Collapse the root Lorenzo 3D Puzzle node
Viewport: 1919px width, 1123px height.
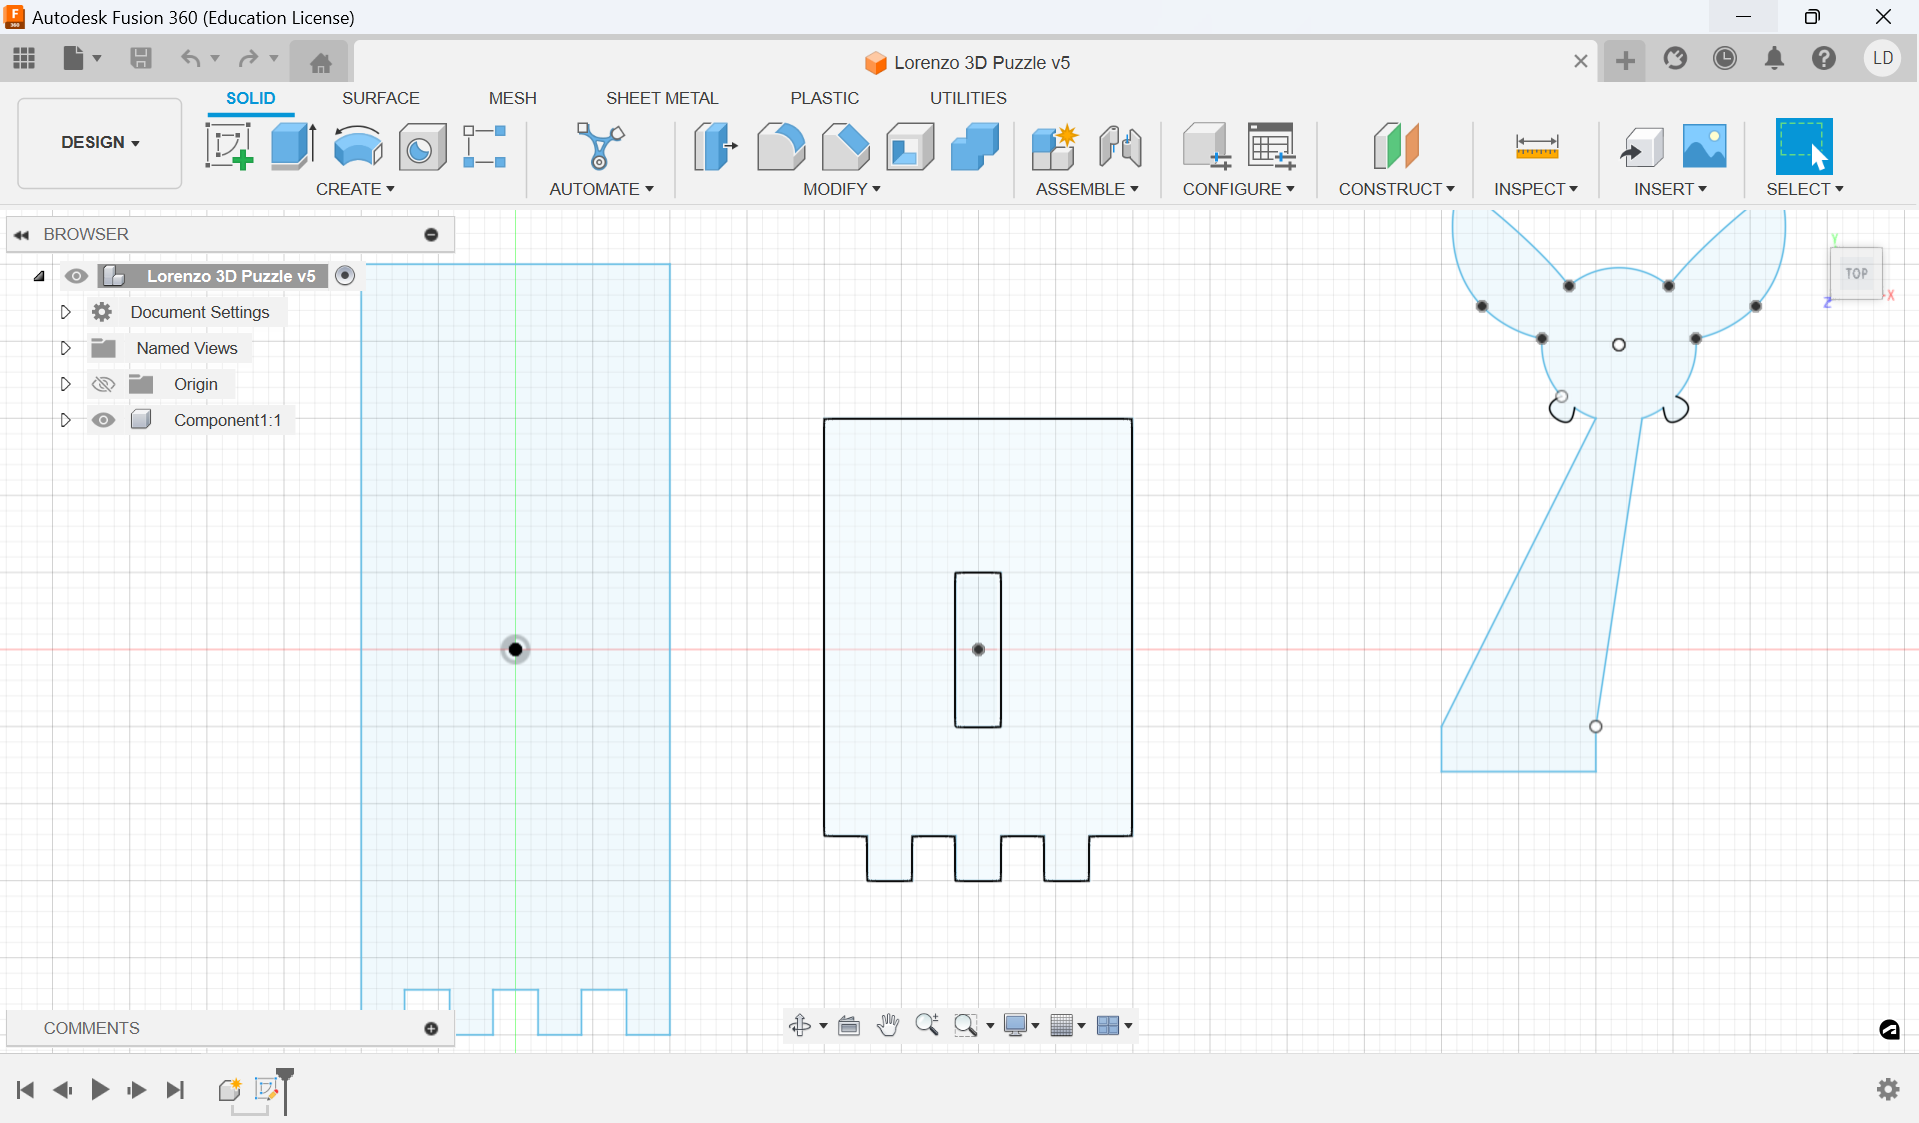point(39,276)
